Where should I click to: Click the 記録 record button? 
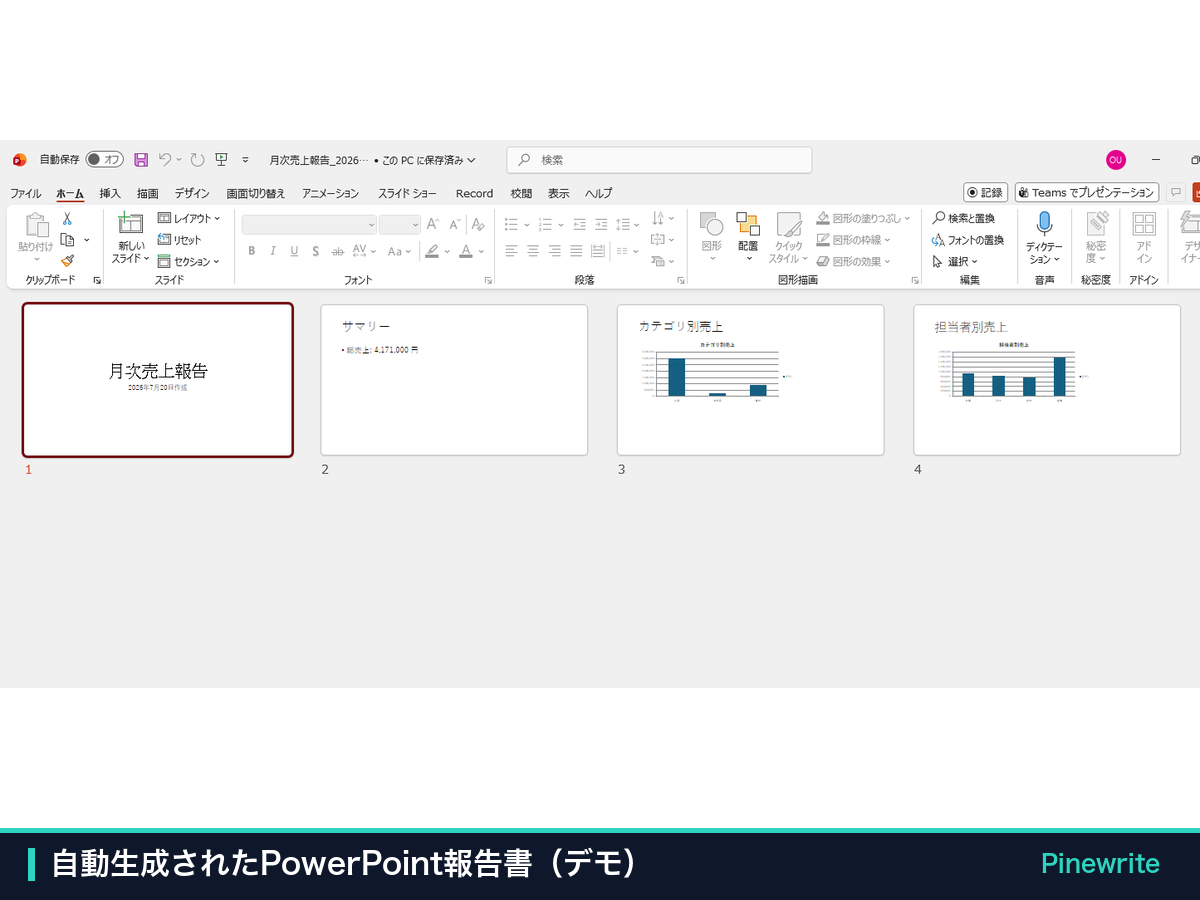pyautogui.click(x=985, y=192)
